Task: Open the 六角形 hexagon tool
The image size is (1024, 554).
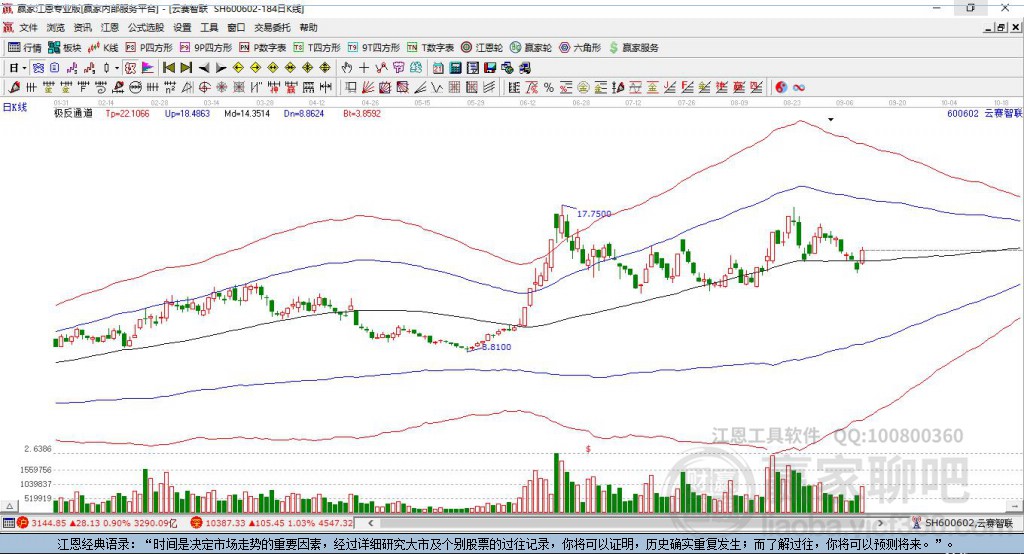Action: click(x=580, y=48)
